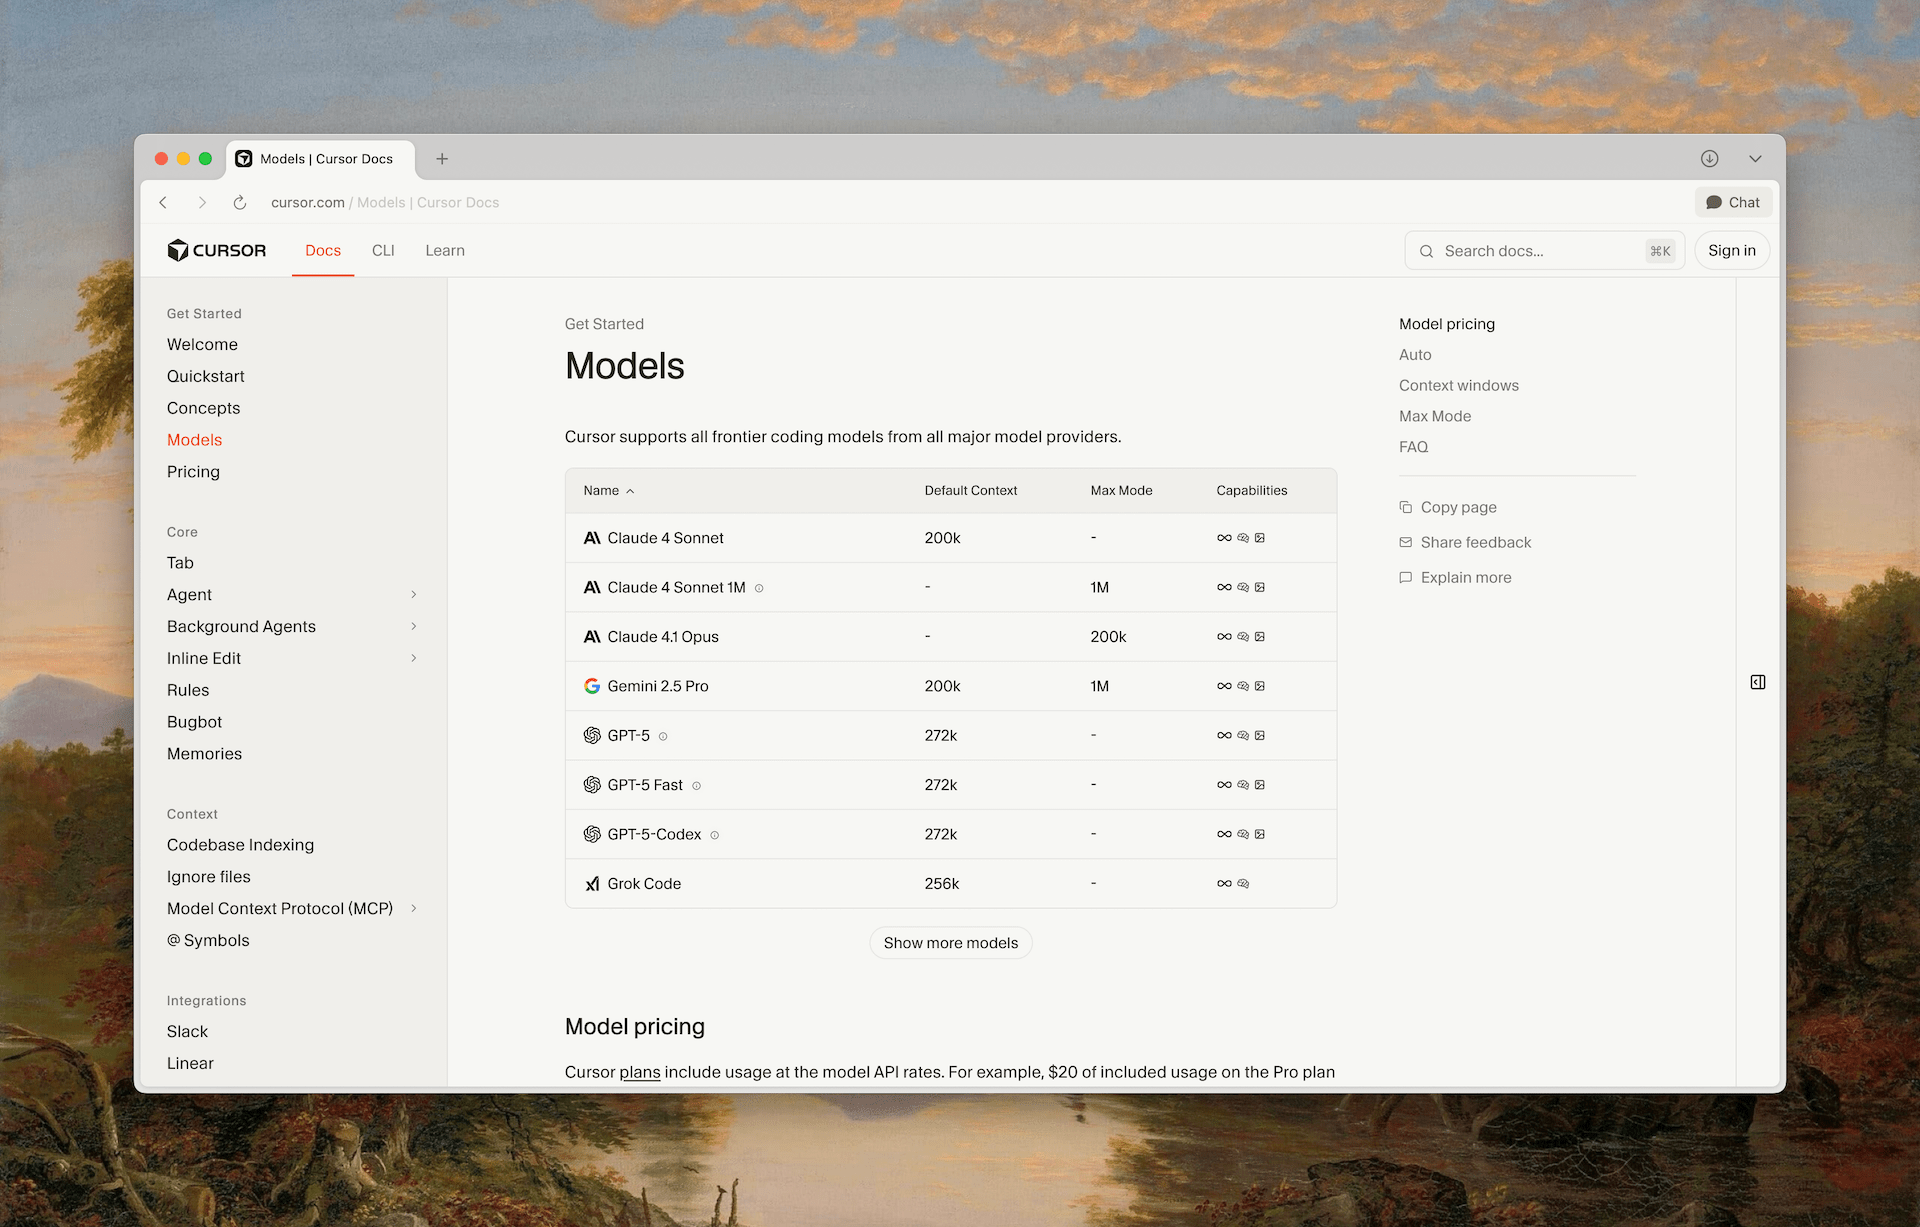This screenshot has height=1227, width=1920.
Task: Click the info icon next to GPT-5
Action: [x=663, y=735]
